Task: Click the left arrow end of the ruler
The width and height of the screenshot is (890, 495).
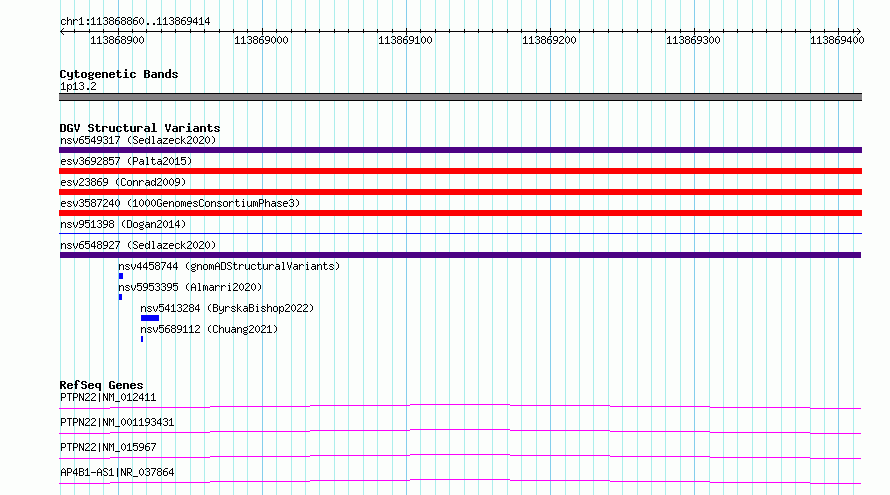Action: (x=62, y=32)
